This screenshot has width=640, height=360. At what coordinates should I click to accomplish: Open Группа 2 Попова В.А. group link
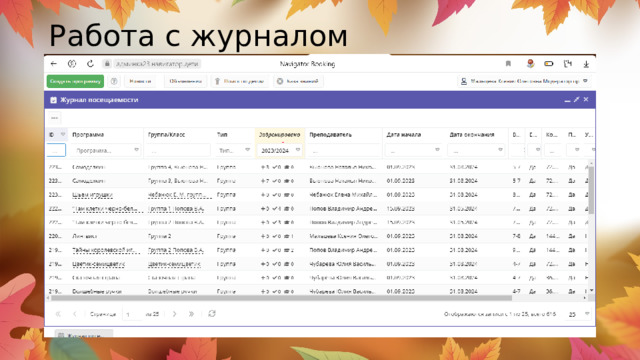click(176, 250)
